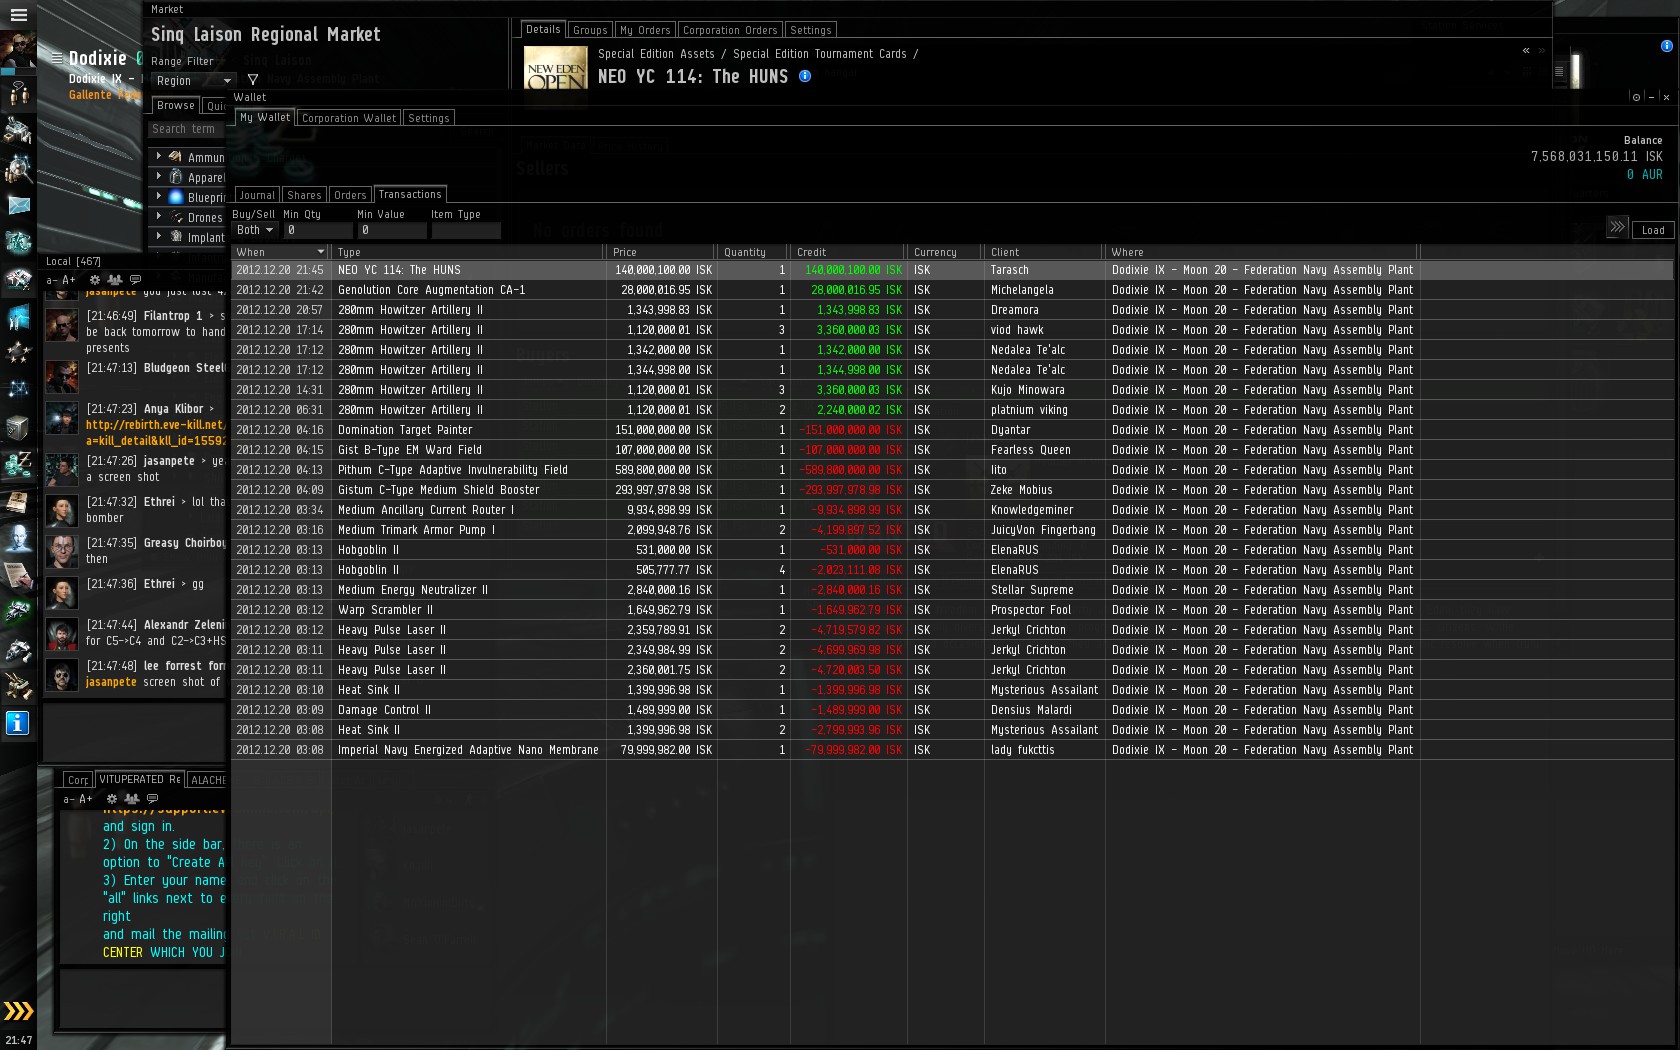The width and height of the screenshot is (1680, 1050).
Task: Expand the Implants market category
Action: click(159, 236)
